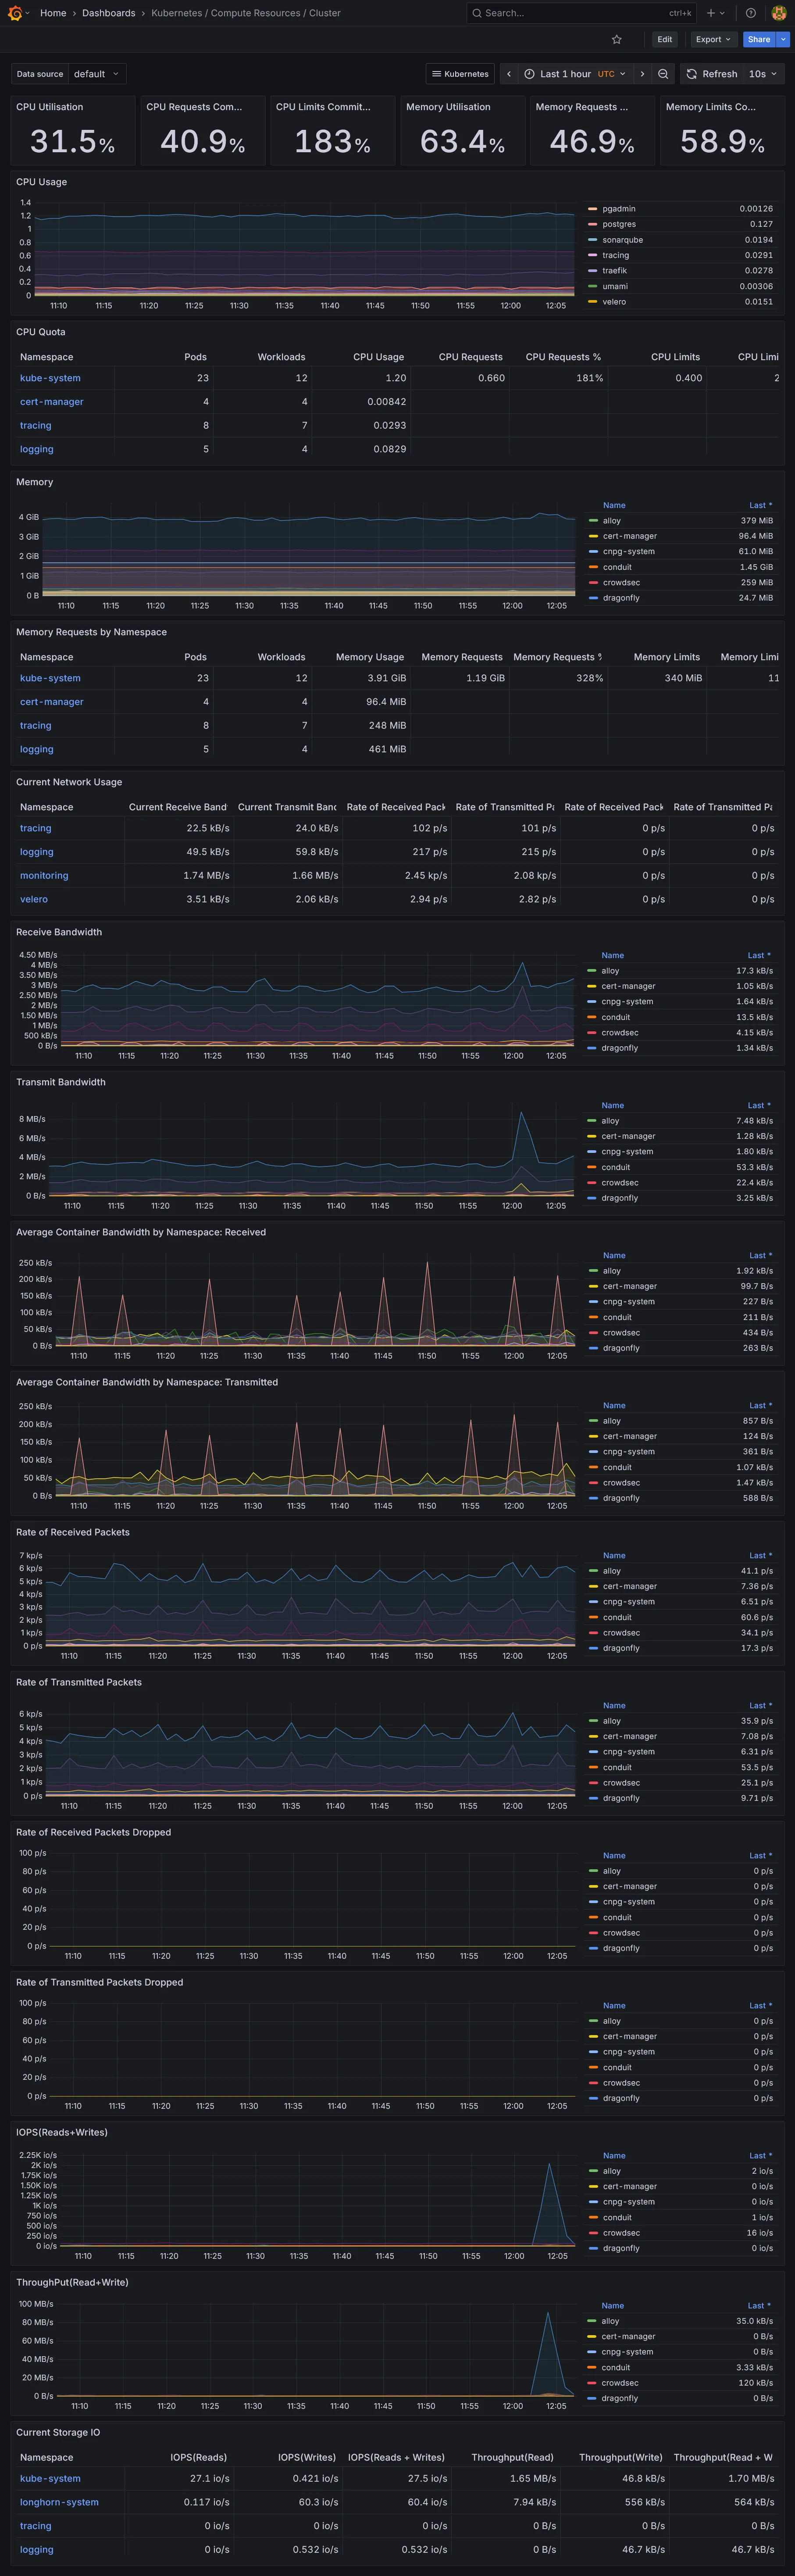Click the Edit button

click(x=664, y=39)
